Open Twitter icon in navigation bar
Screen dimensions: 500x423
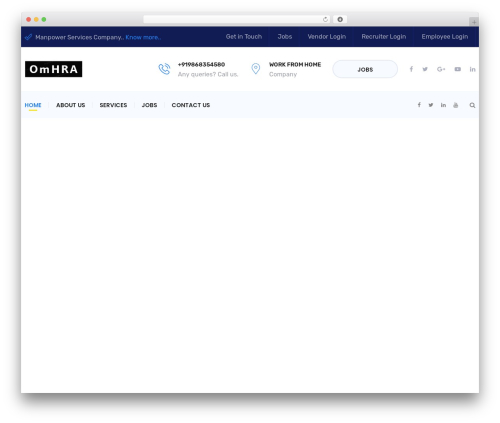(x=431, y=105)
